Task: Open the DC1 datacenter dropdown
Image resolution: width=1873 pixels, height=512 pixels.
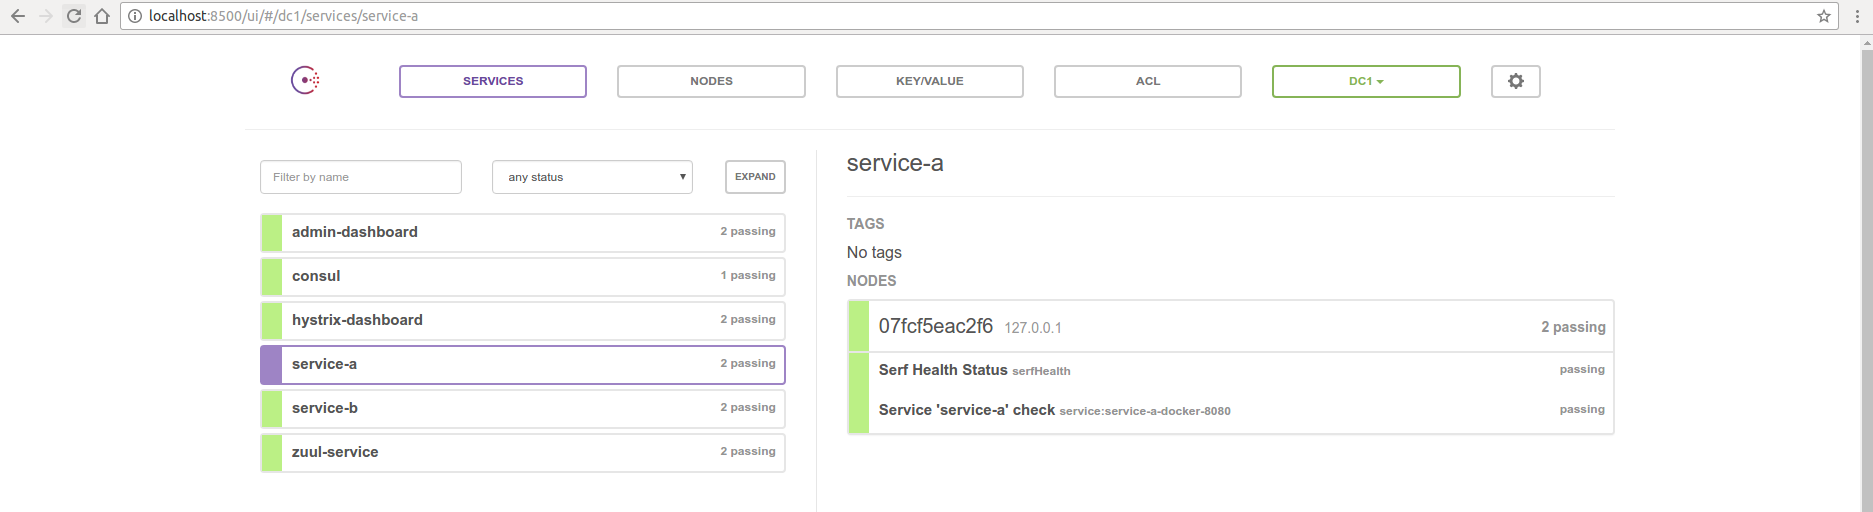Action: pyautogui.click(x=1365, y=81)
